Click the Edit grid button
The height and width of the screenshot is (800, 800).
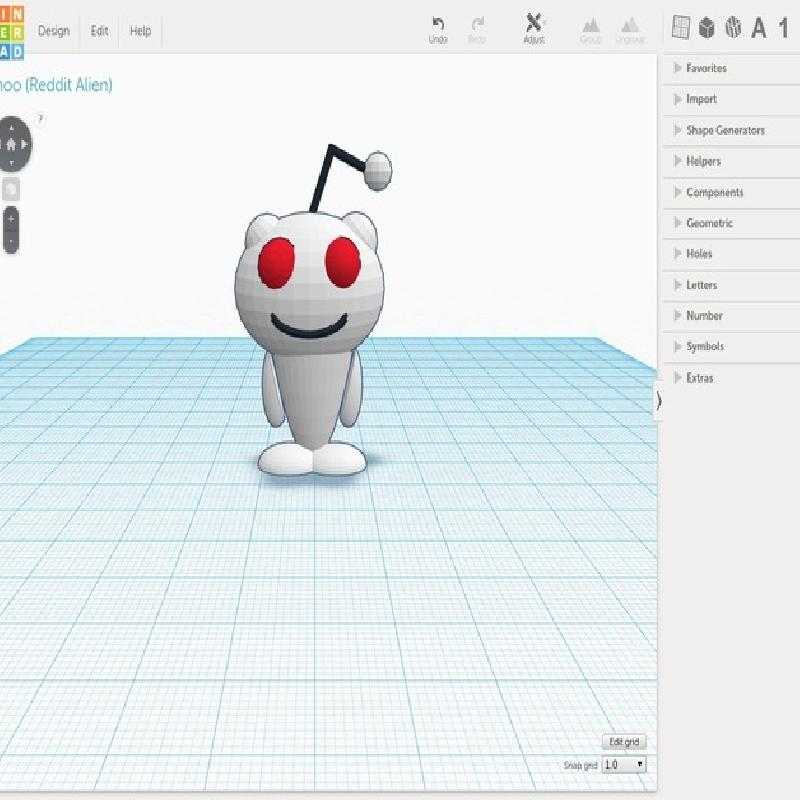pos(624,742)
